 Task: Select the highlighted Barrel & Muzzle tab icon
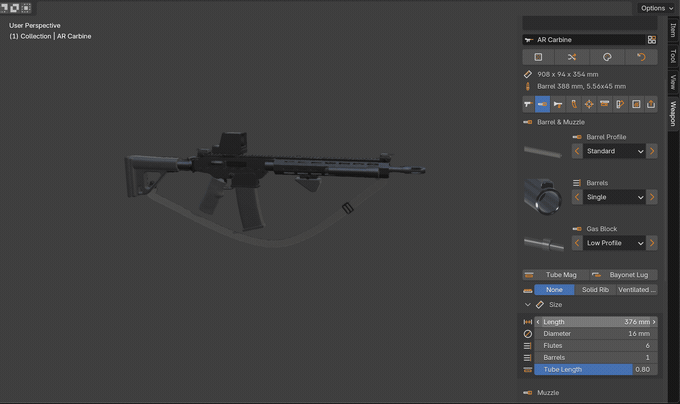(542, 104)
